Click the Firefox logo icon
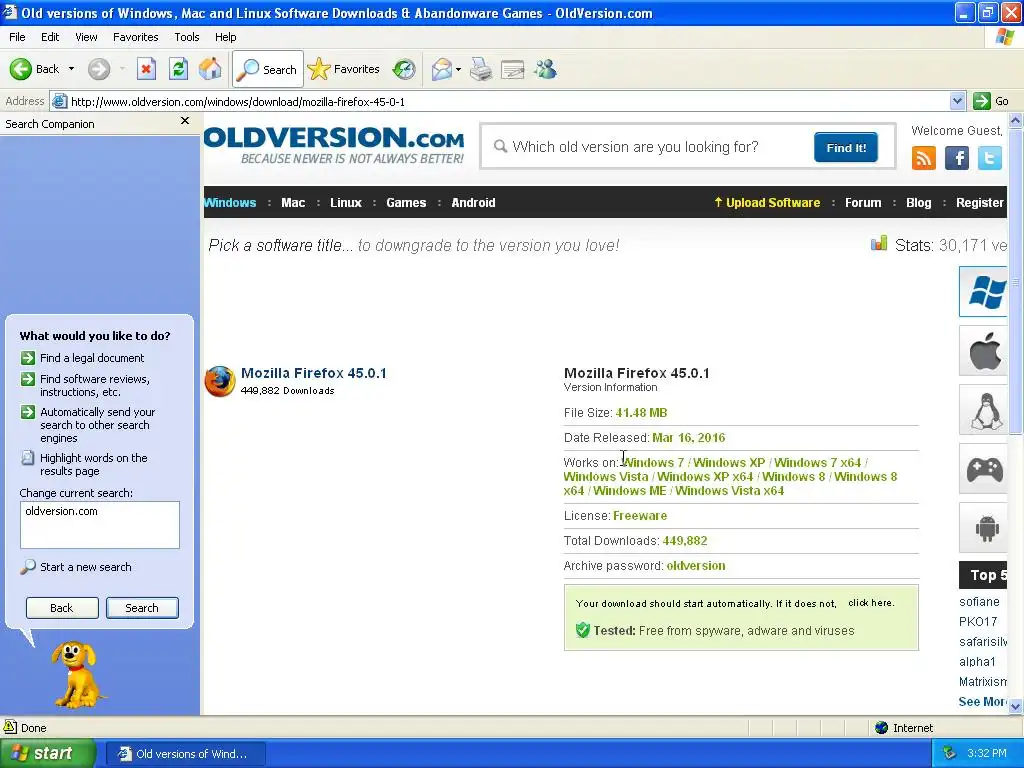This screenshot has height=768, width=1024. pyautogui.click(x=220, y=381)
